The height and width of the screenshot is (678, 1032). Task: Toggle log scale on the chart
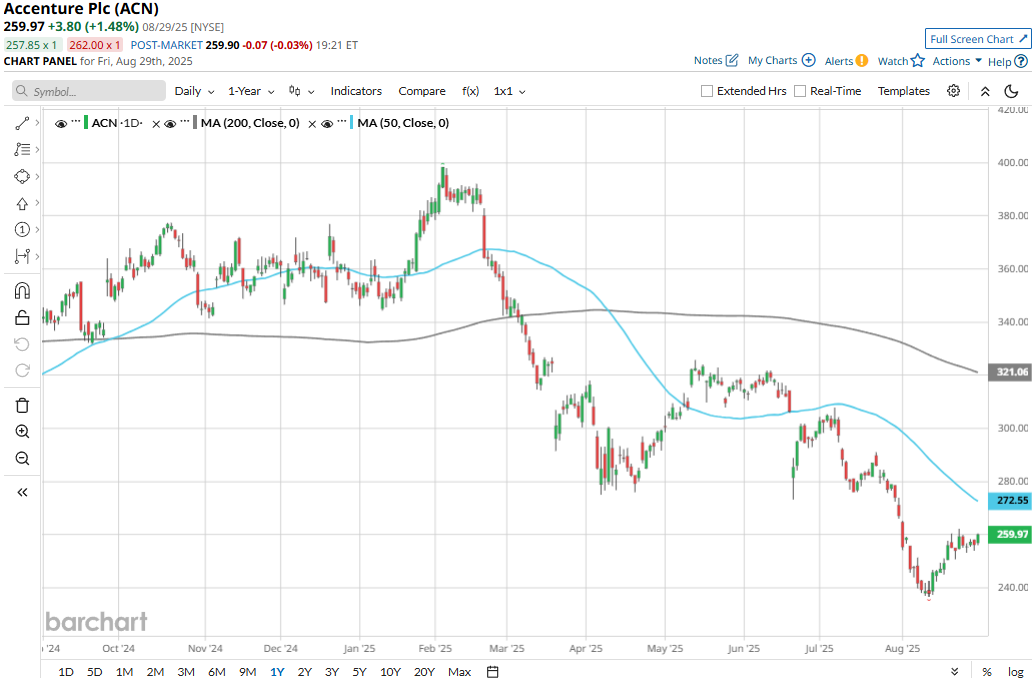coord(1016,671)
